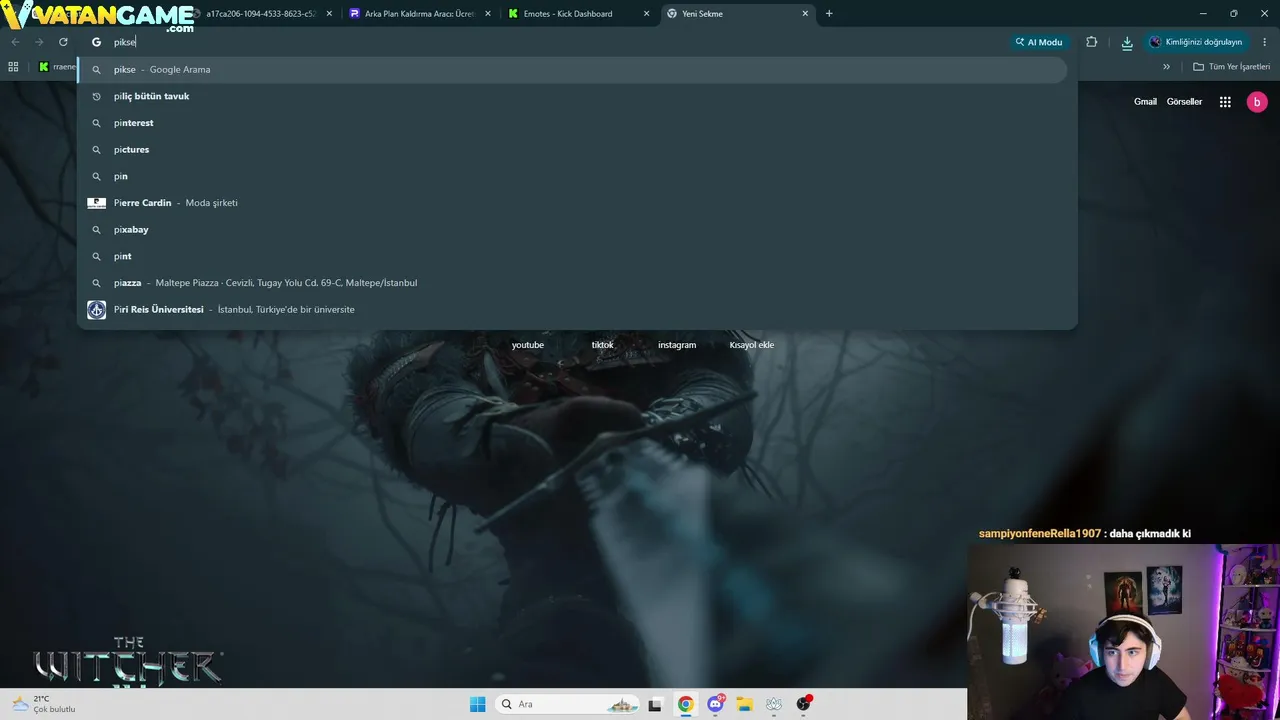
Task: Click the AI Modu button
Action: click(1039, 42)
